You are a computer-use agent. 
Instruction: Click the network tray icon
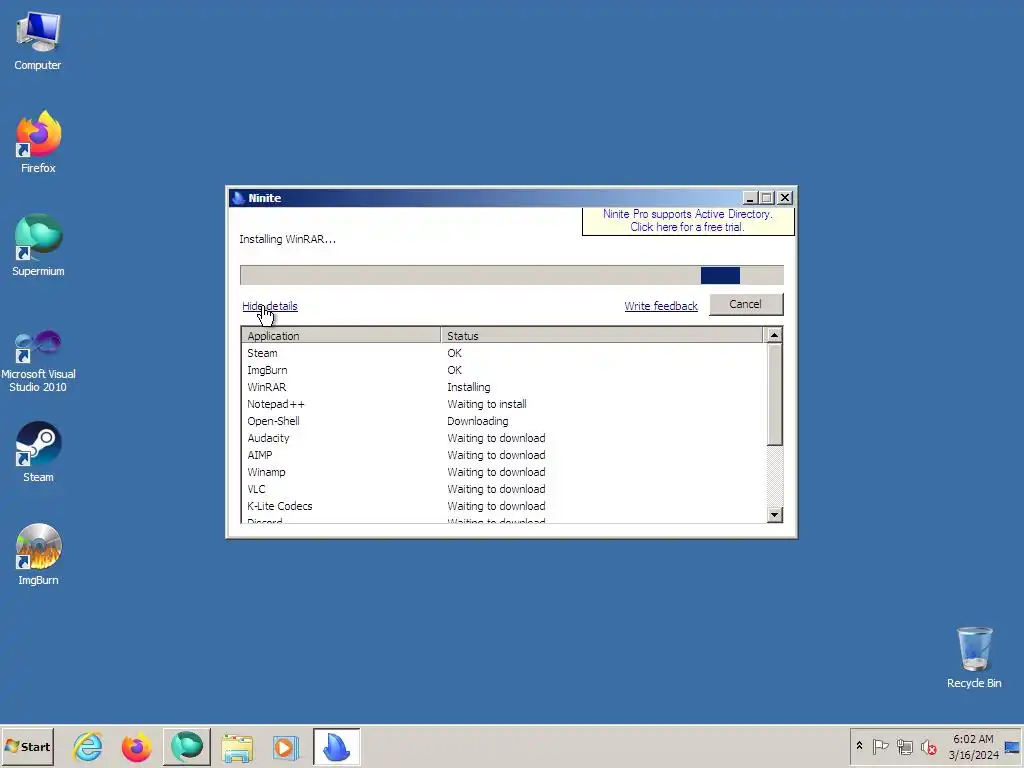click(x=904, y=746)
